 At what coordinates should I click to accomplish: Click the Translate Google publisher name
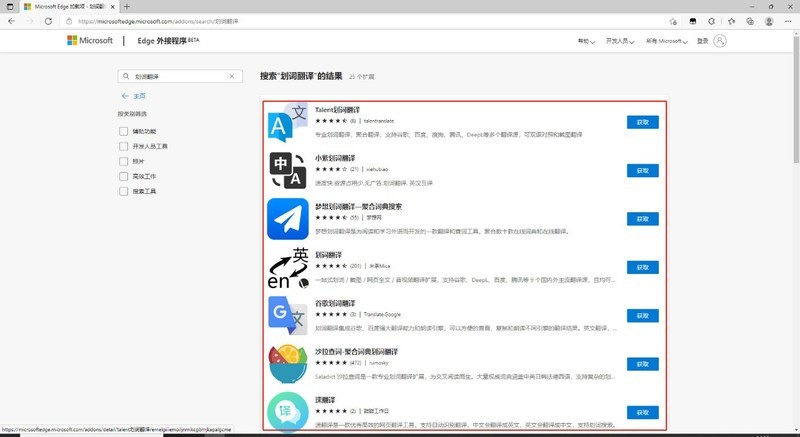pyautogui.click(x=382, y=314)
